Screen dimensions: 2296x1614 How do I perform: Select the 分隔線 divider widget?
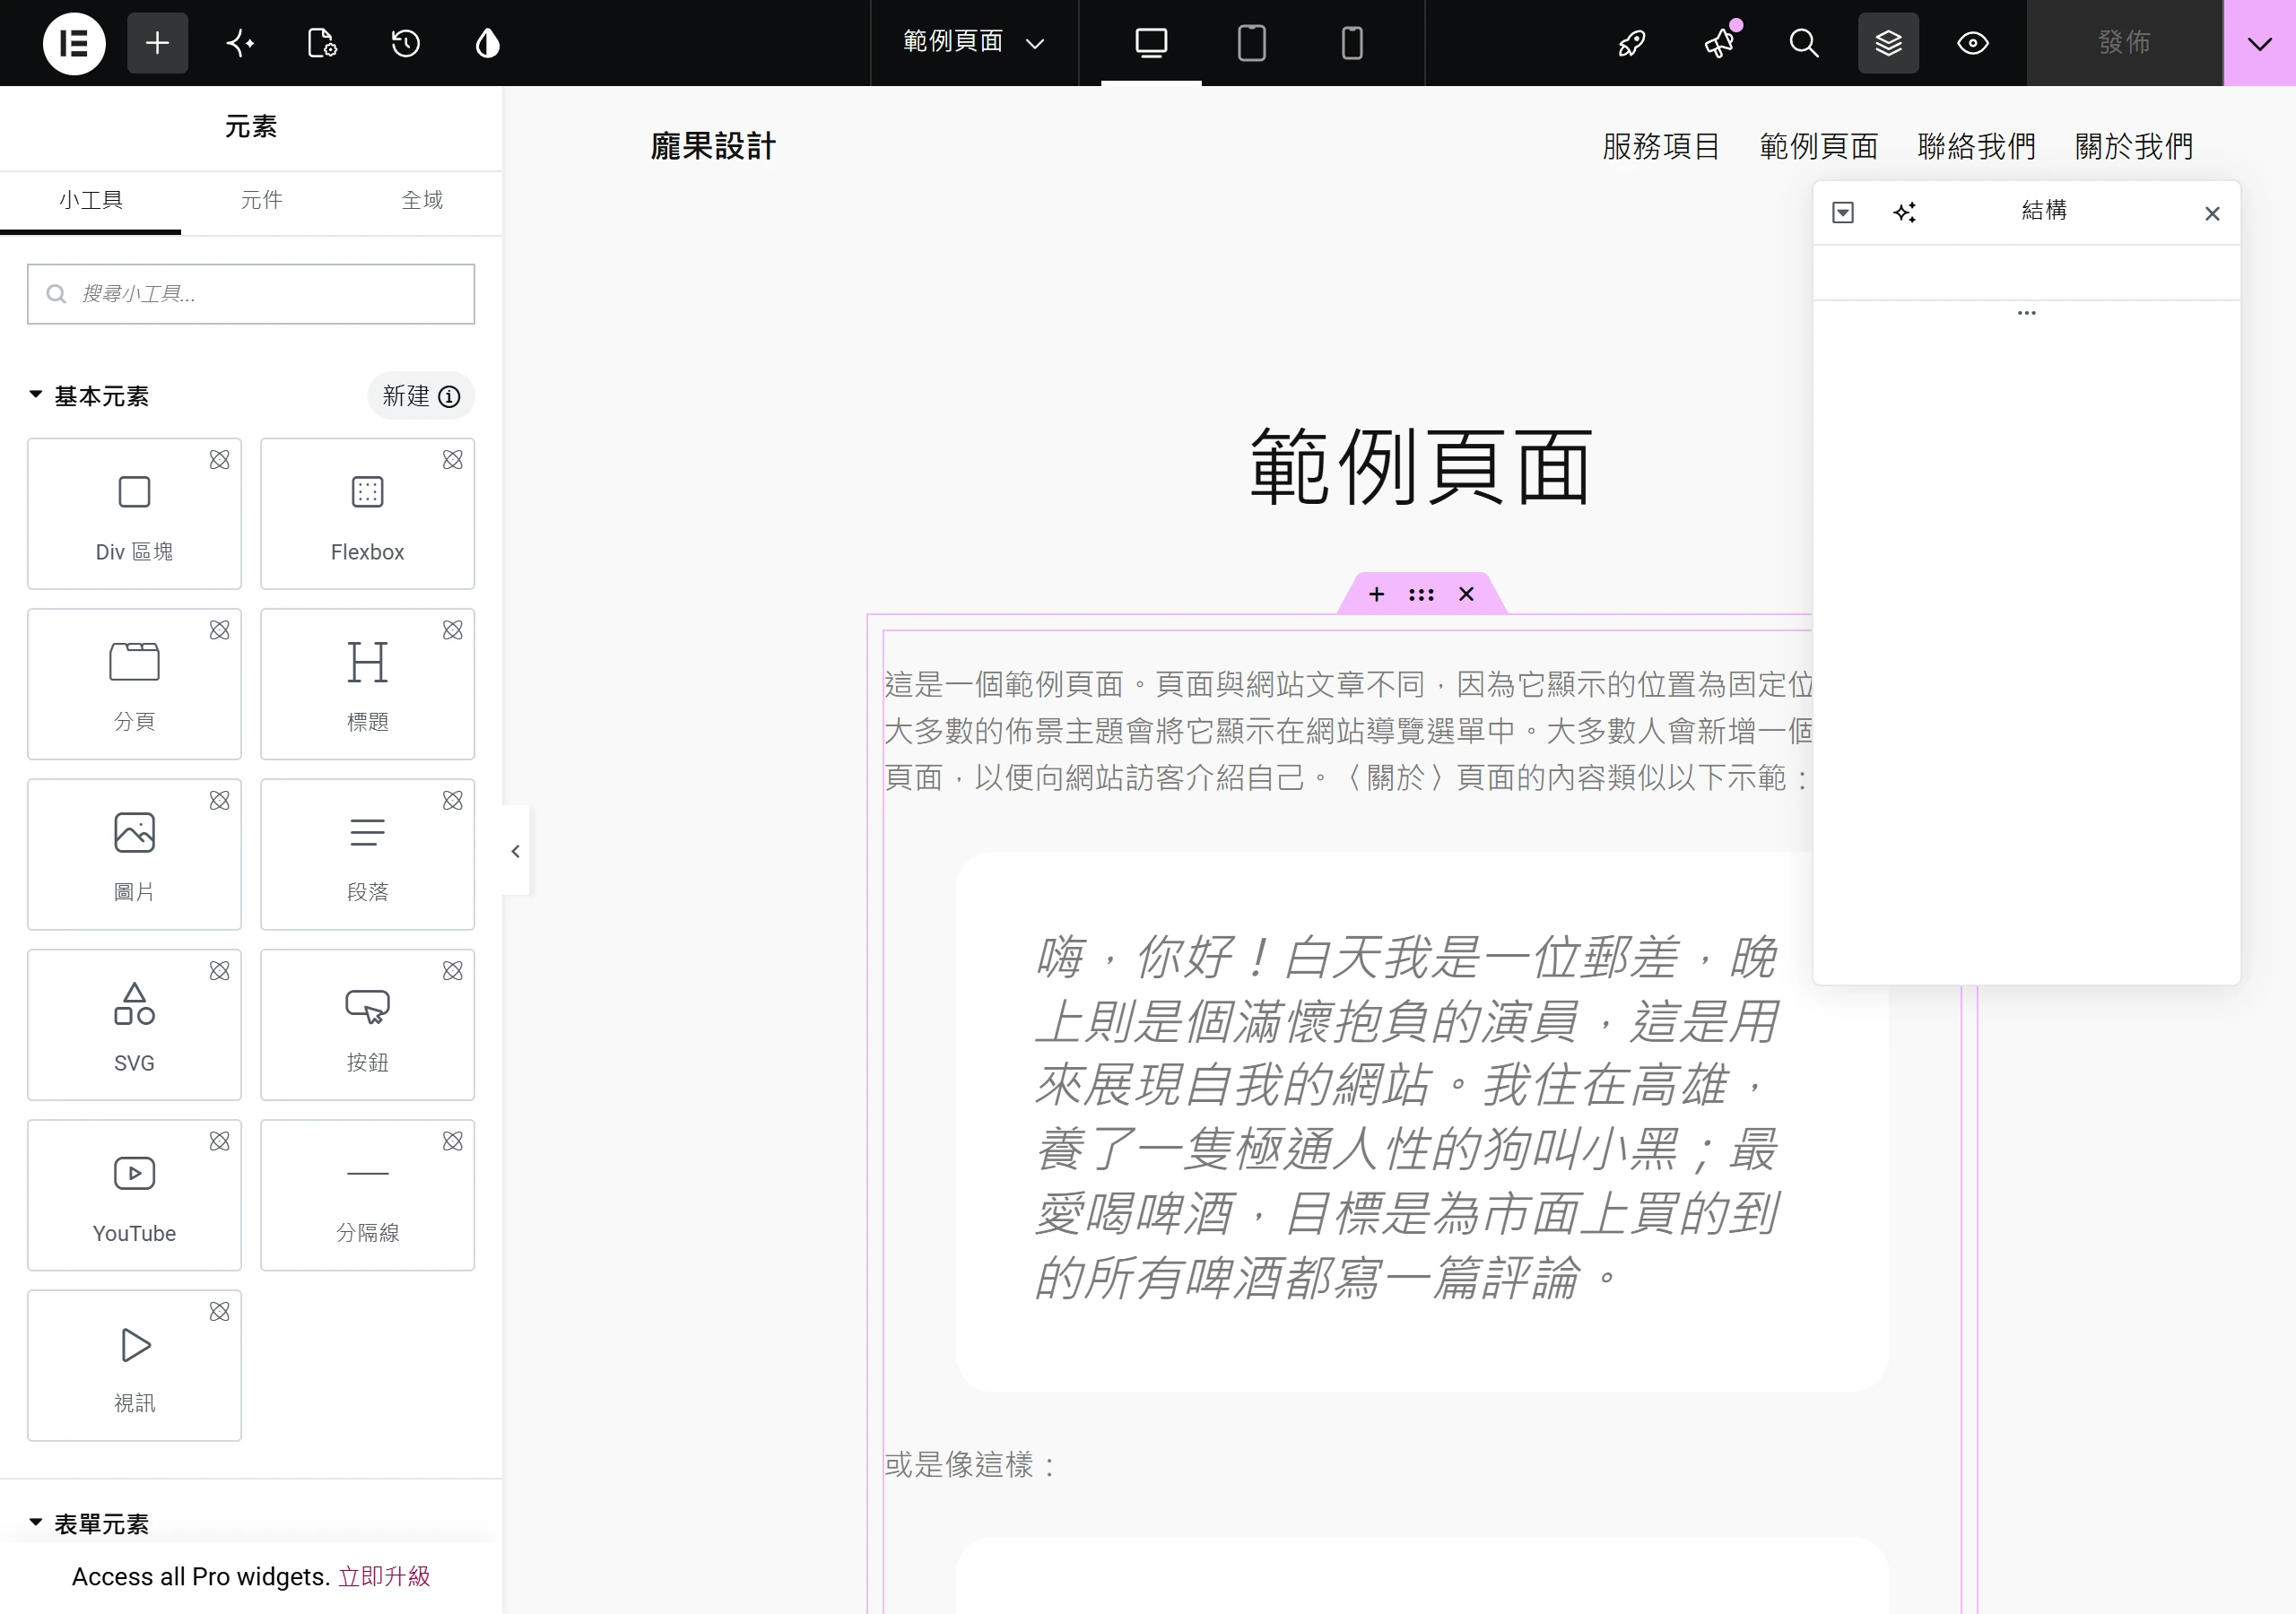pyautogui.click(x=367, y=1195)
